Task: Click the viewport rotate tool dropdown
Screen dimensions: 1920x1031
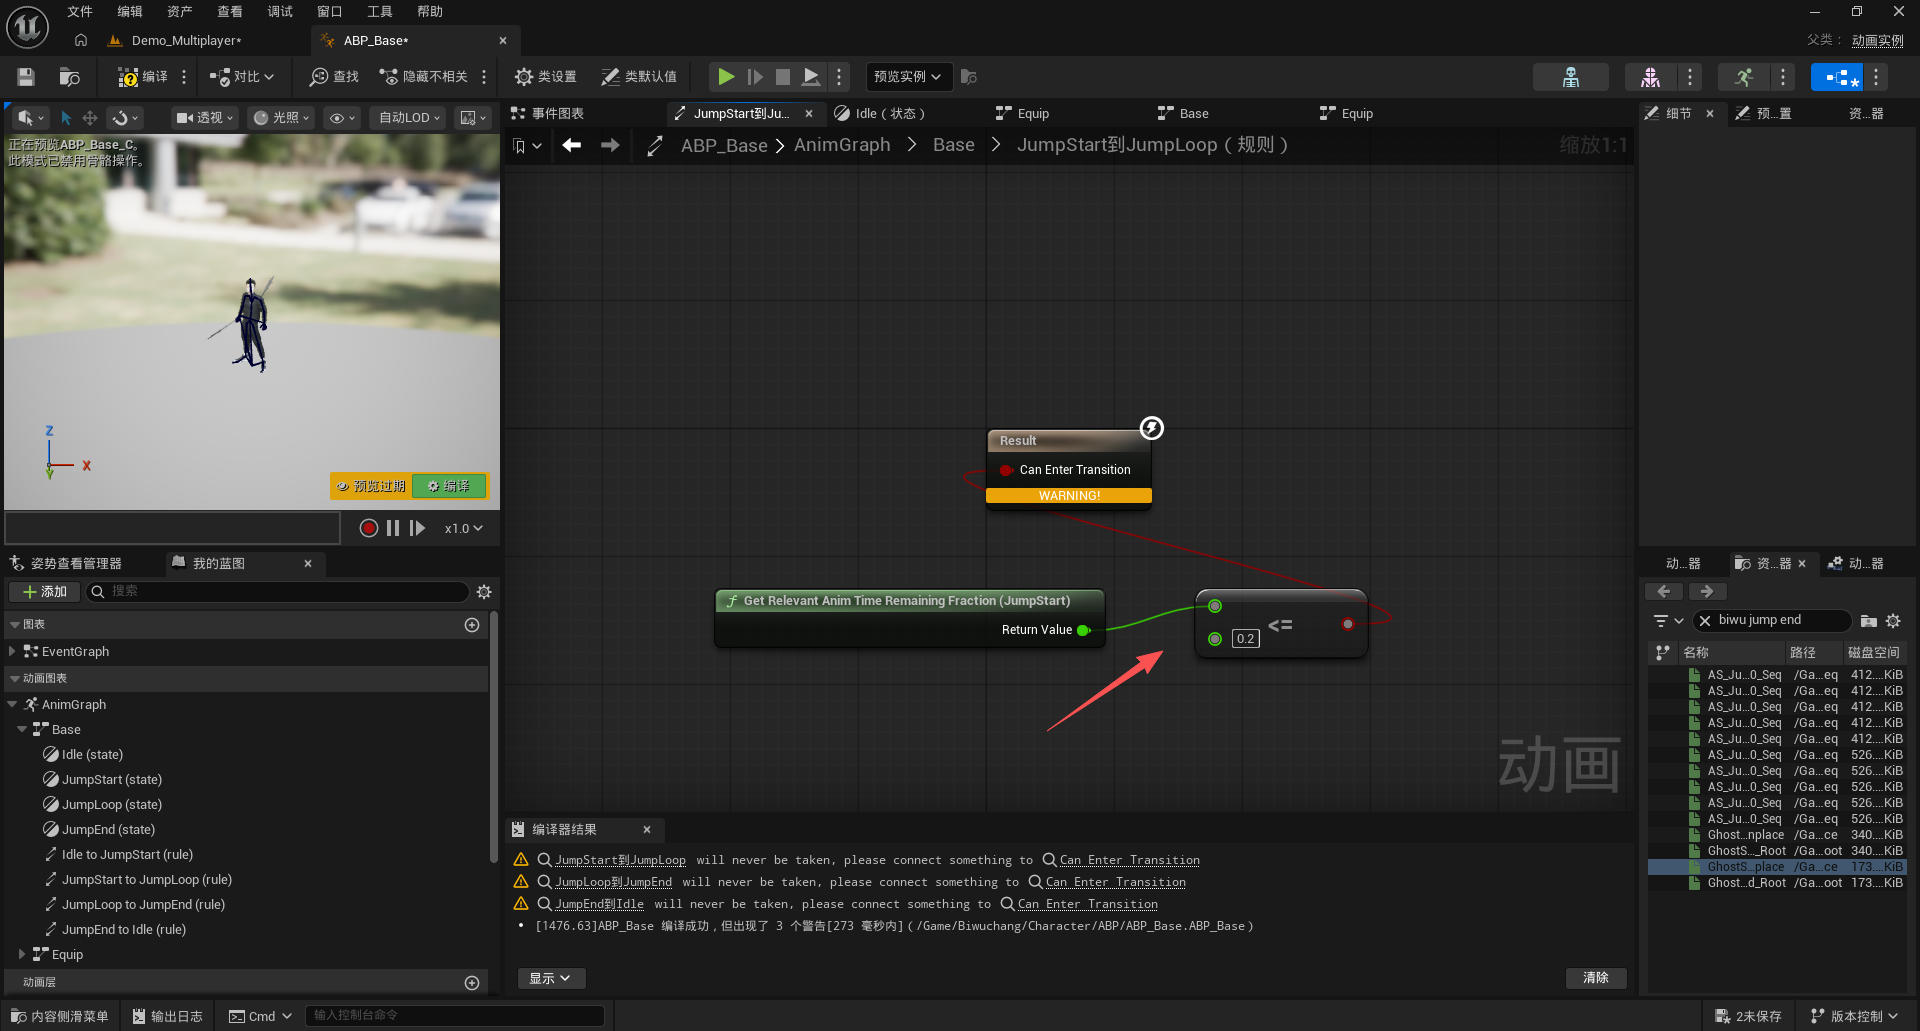Action: click(125, 118)
